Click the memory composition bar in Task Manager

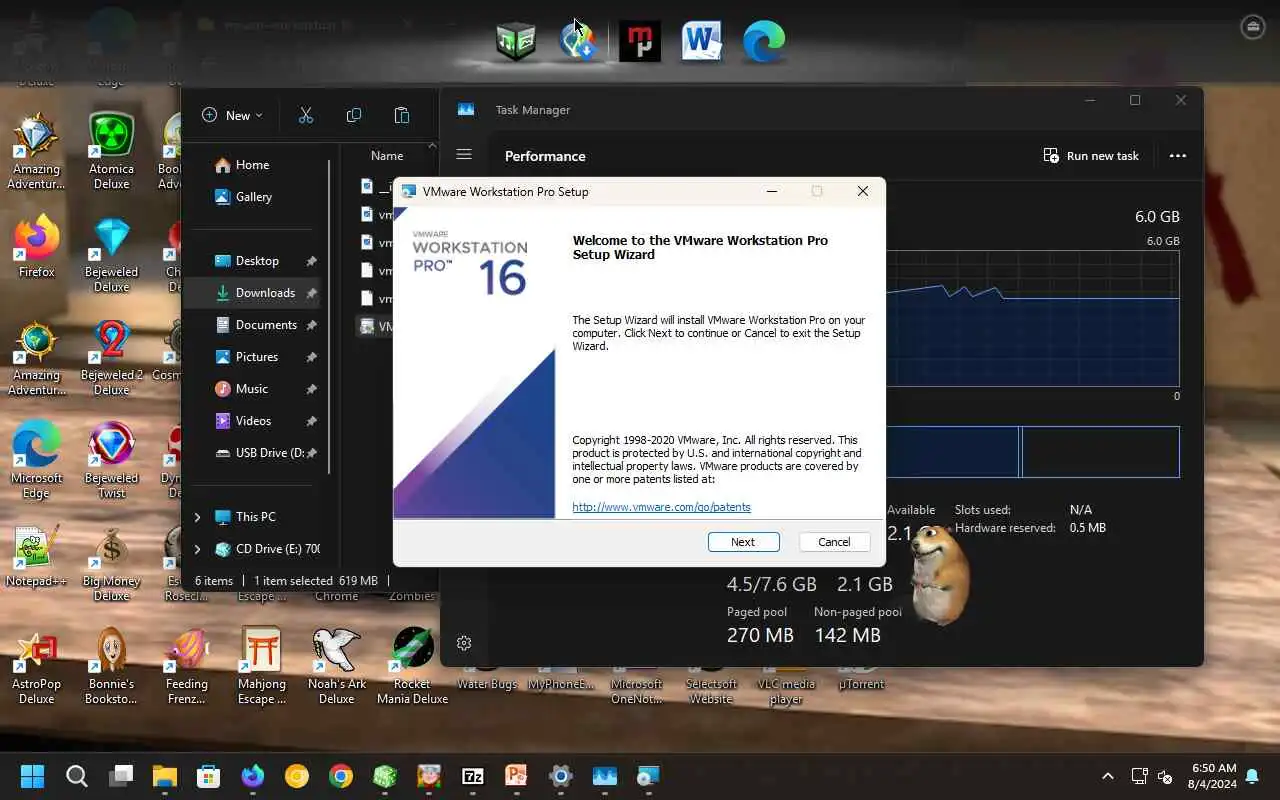coord(1033,452)
